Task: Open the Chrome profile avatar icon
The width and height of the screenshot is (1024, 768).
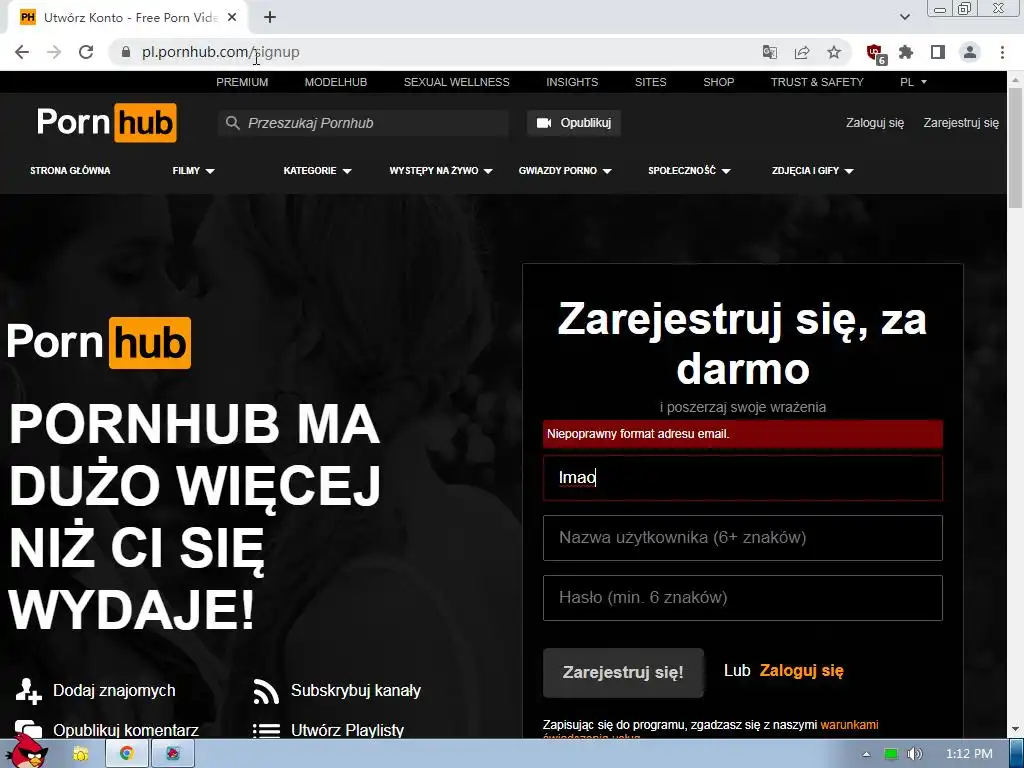Action: (x=970, y=52)
